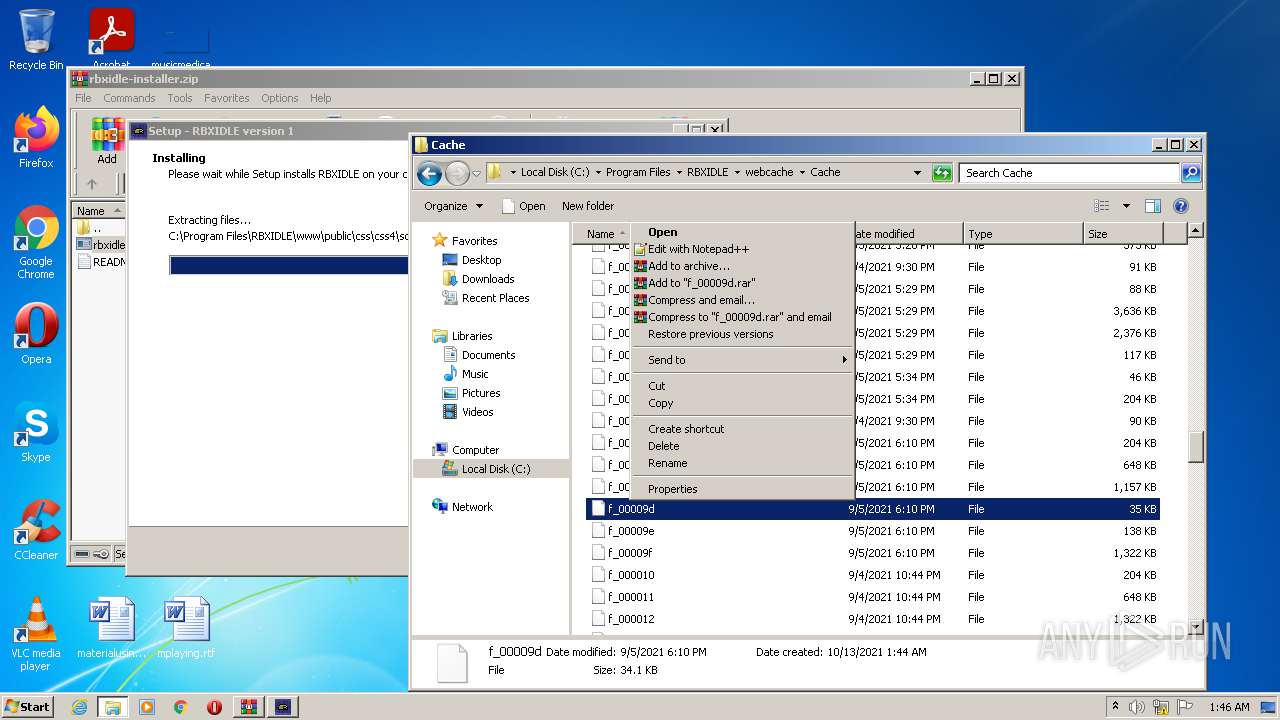Click the search magnifier icon

click(1191, 173)
